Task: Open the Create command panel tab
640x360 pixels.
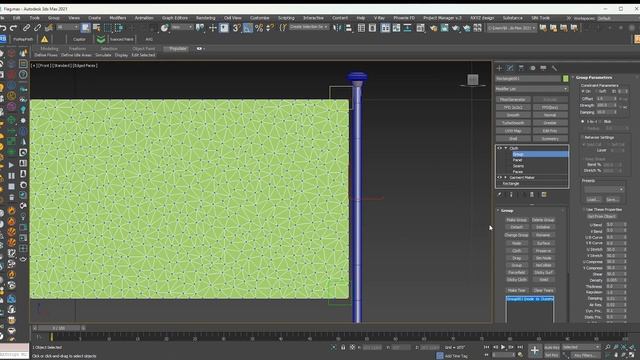Action: pyautogui.click(x=499, y=68)
